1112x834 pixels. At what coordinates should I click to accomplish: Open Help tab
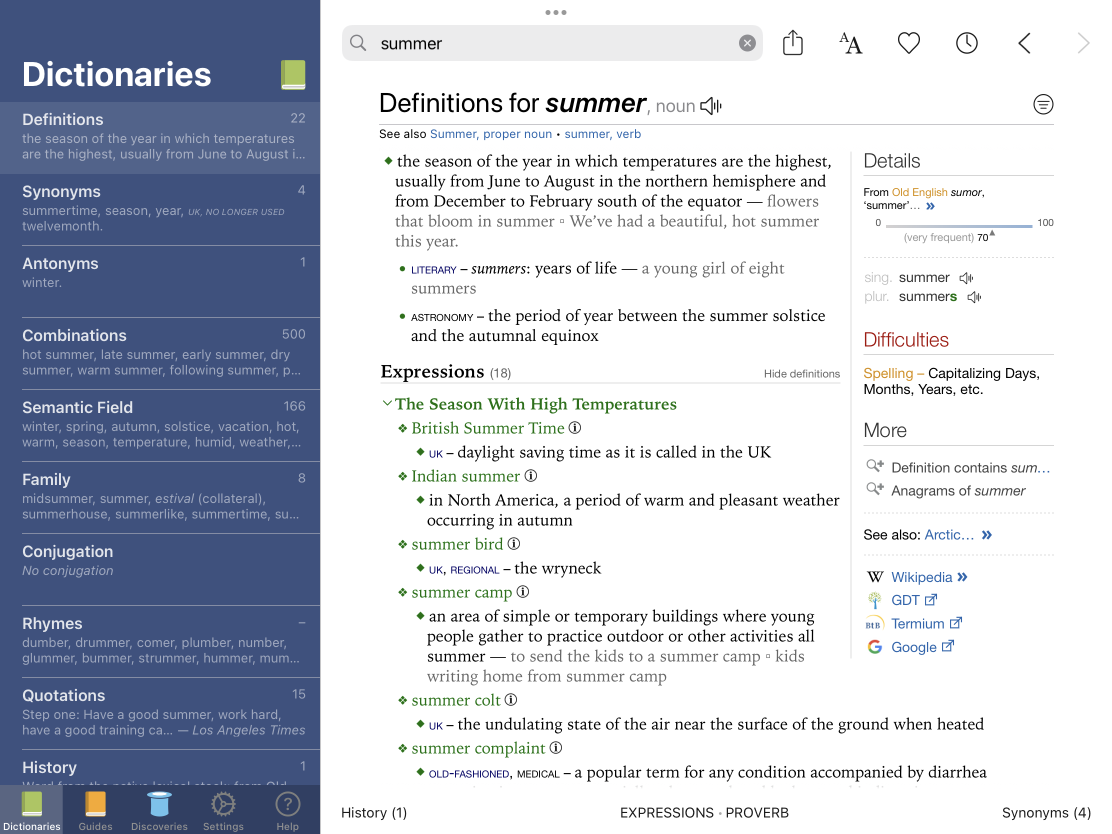[x=287, y=811]
